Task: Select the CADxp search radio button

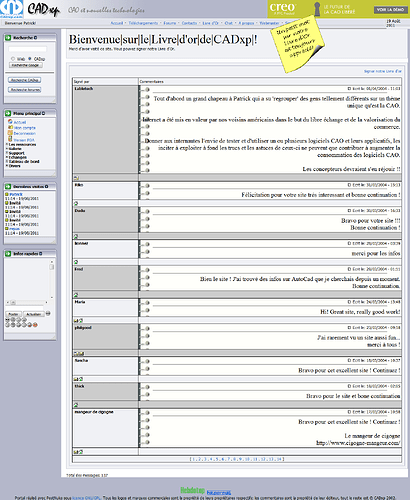Action: tap(30, 59)
